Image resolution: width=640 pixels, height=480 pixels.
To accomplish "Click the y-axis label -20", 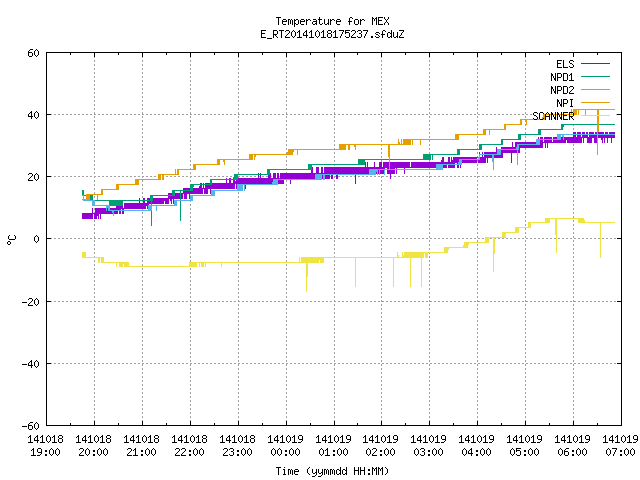I will click(31, 302).
